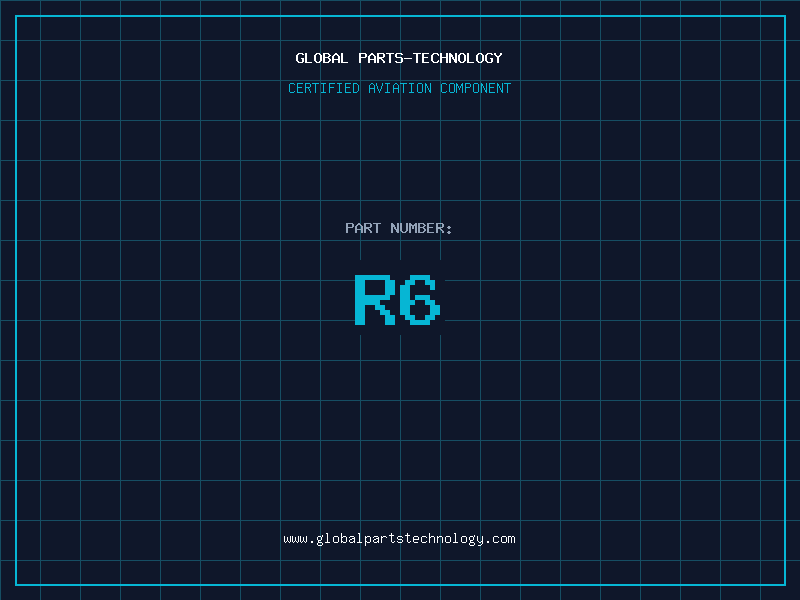Image resolution: width=800 pixels, height=600 pixels.
Task: Click the large letter R in part number
Action: pyautogui.click(x=374, y=299)
